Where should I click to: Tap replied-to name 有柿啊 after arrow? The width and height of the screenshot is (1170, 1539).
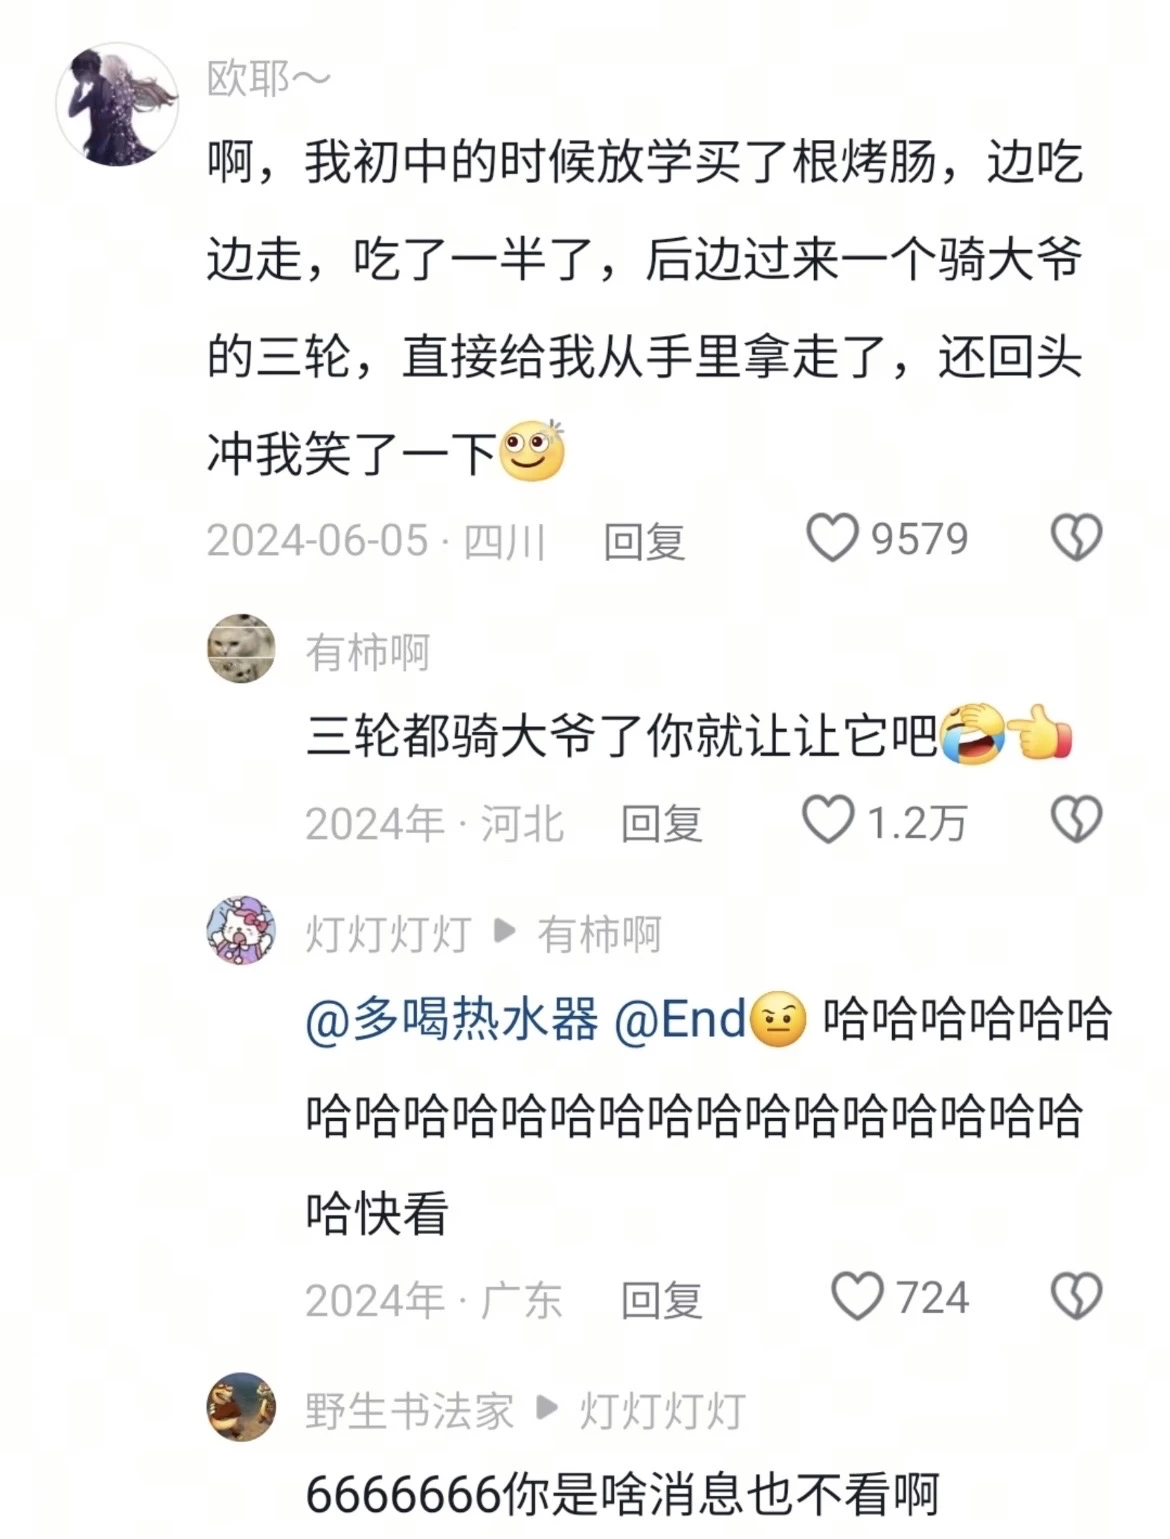click(599, 934)
